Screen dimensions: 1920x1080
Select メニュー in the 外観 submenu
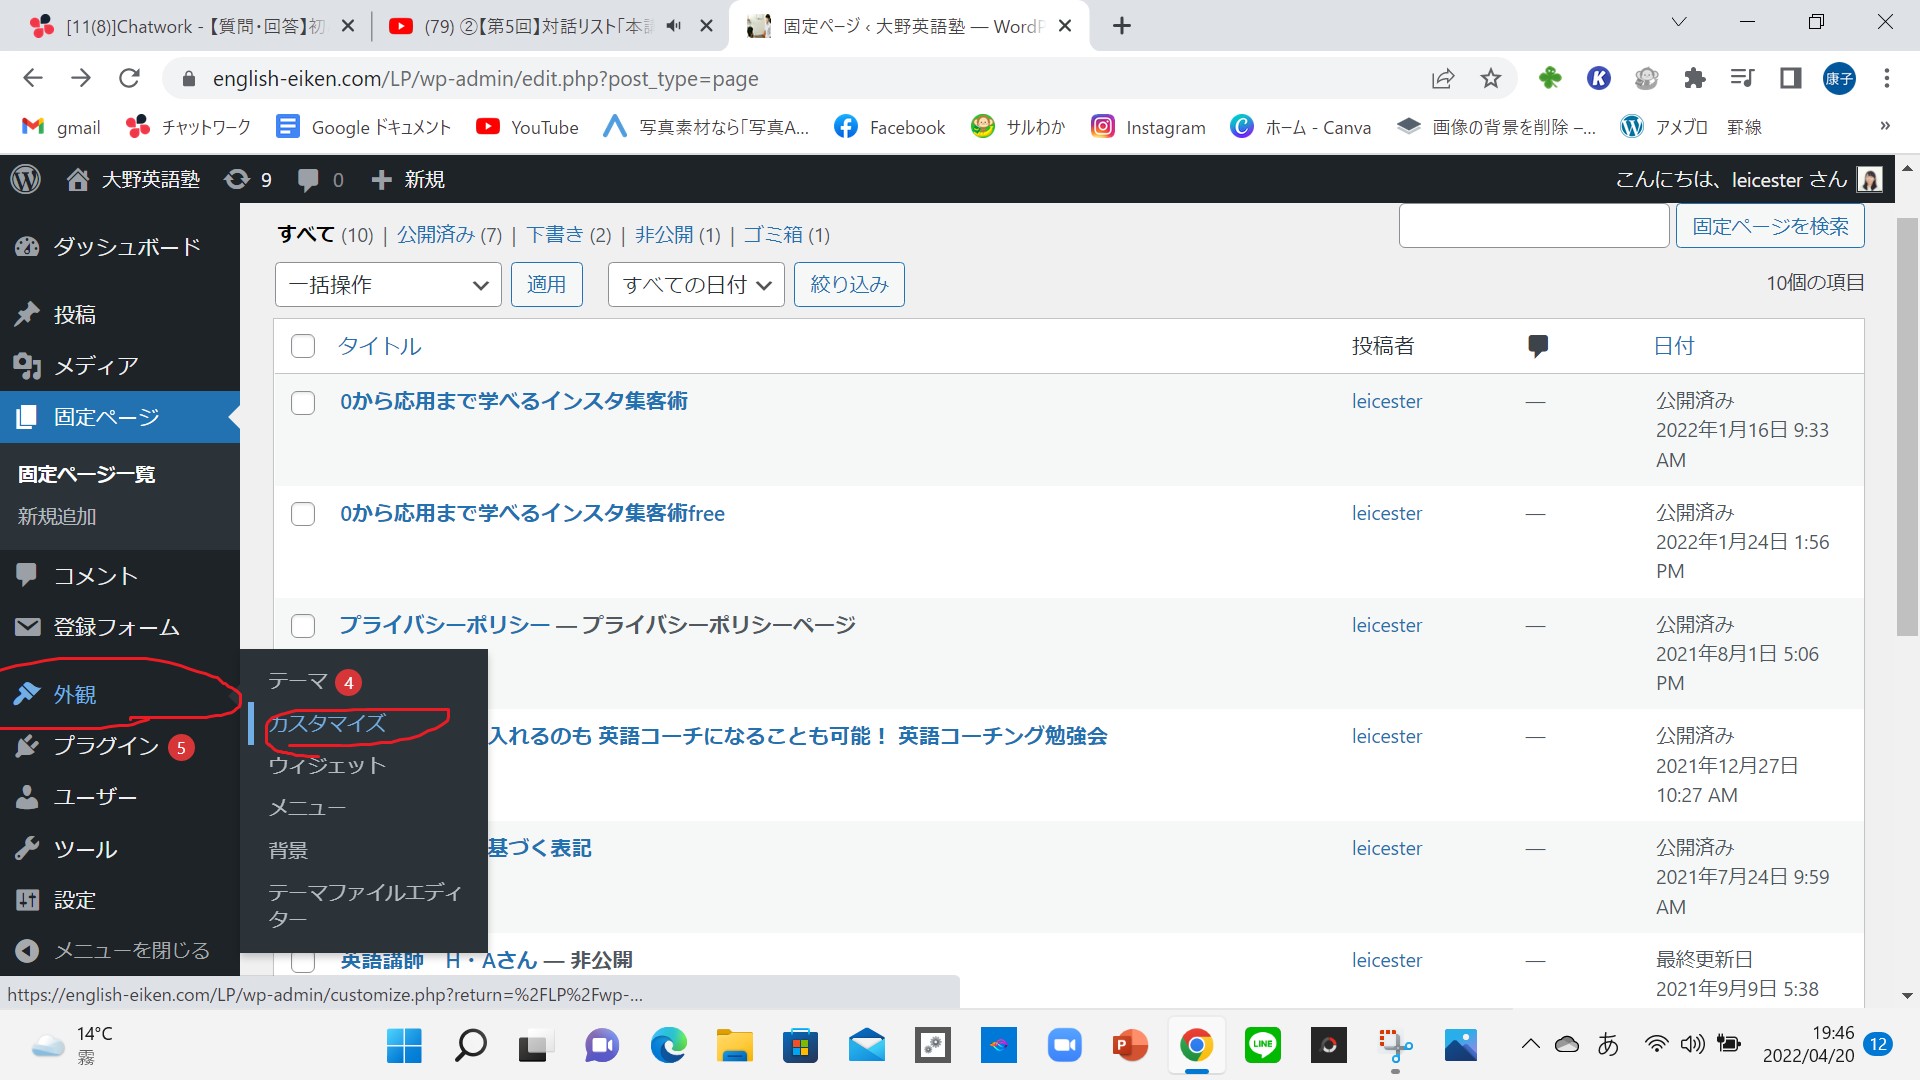pos(307,808)
